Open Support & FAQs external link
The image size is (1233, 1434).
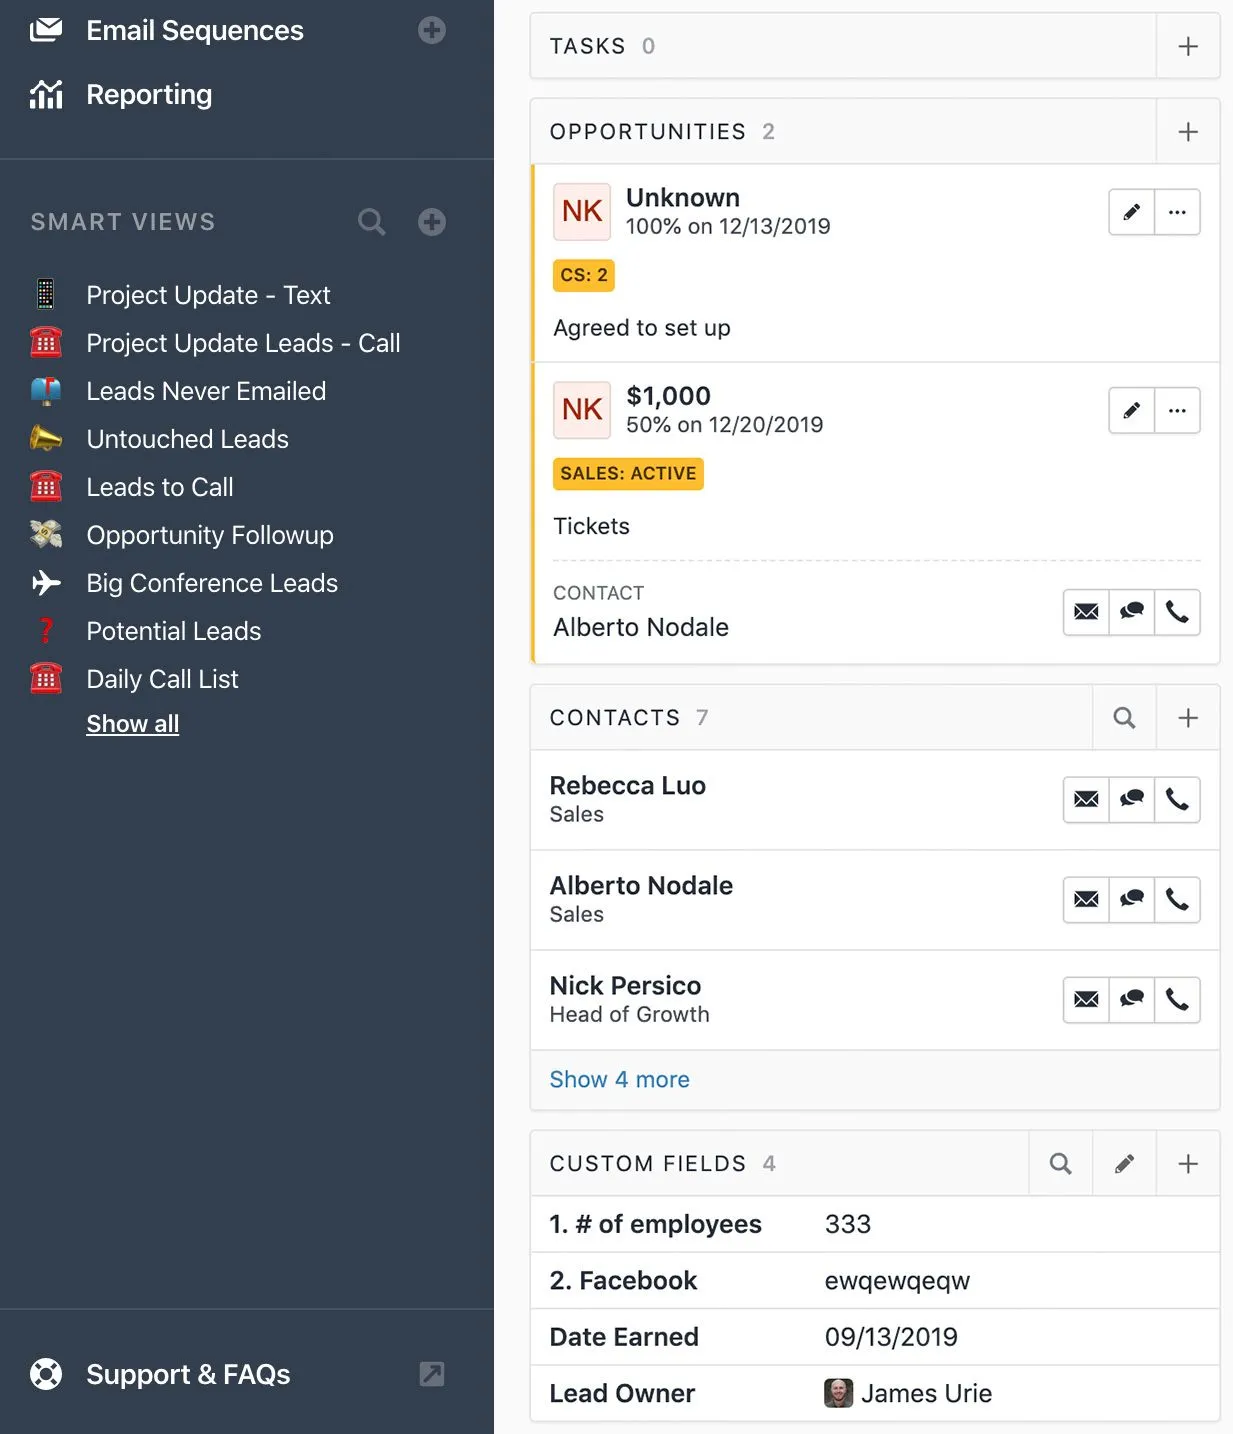point(431,1374)
